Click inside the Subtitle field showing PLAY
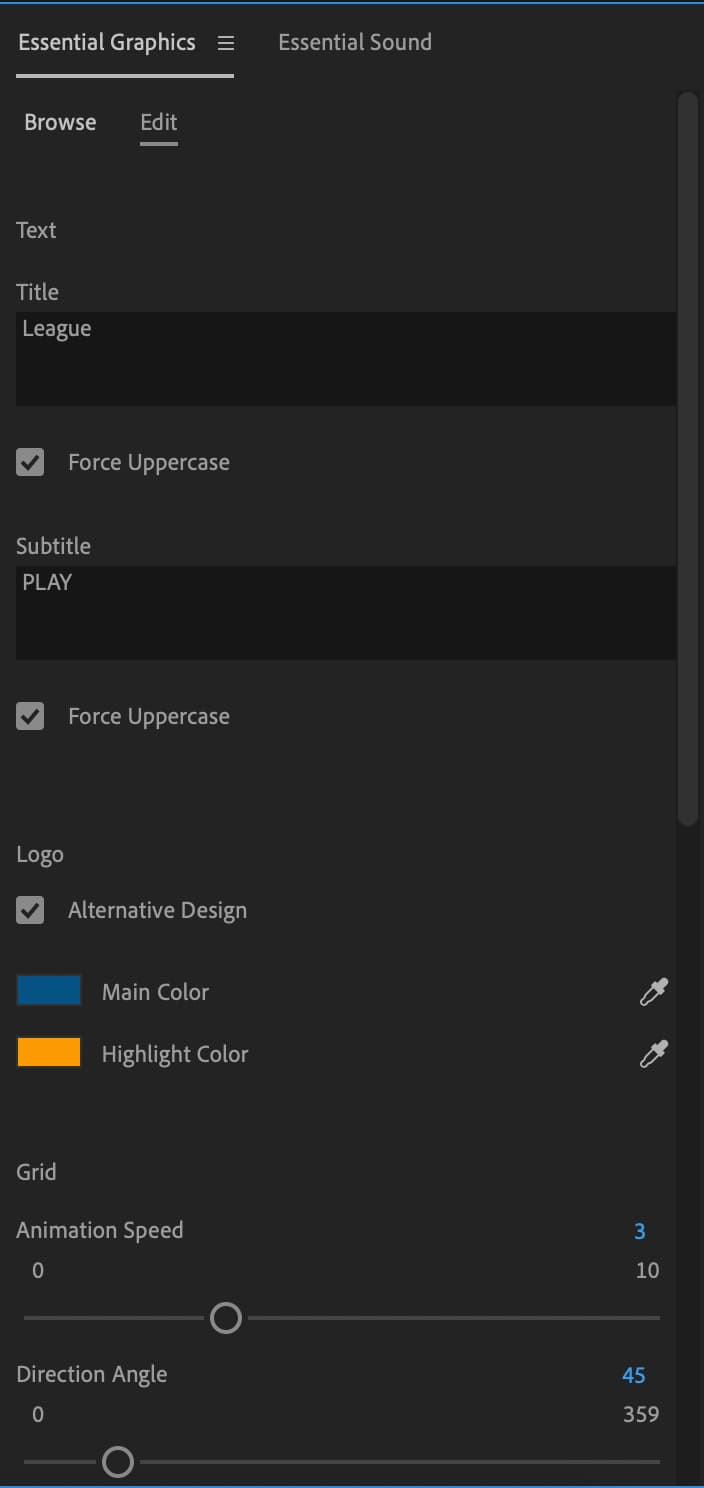The height and width of the screenshot is (1488, 704). (x=345, y=612)
